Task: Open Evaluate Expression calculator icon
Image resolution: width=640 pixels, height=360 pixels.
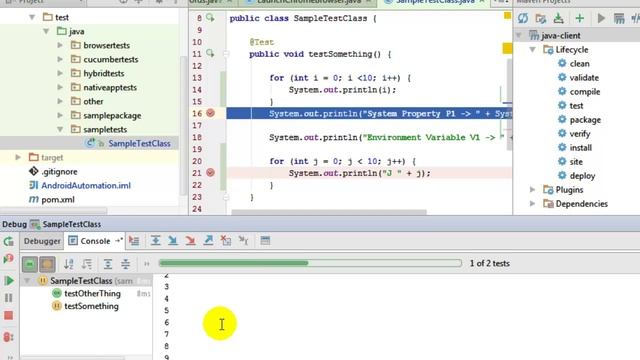Action: point(265,241)
